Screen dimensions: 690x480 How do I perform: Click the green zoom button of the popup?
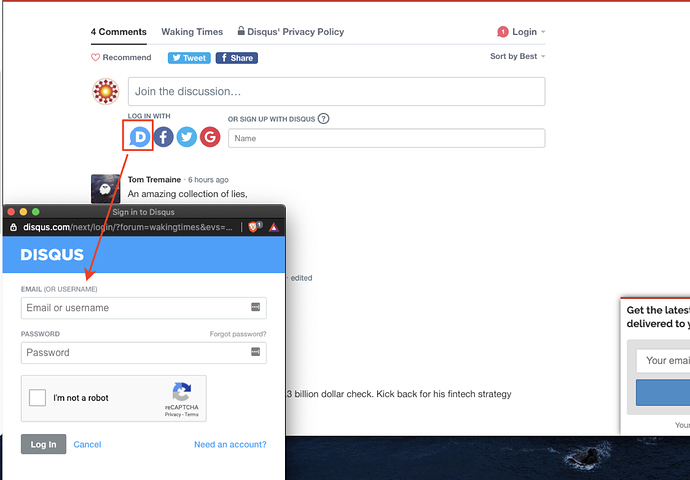click(36, 212)
